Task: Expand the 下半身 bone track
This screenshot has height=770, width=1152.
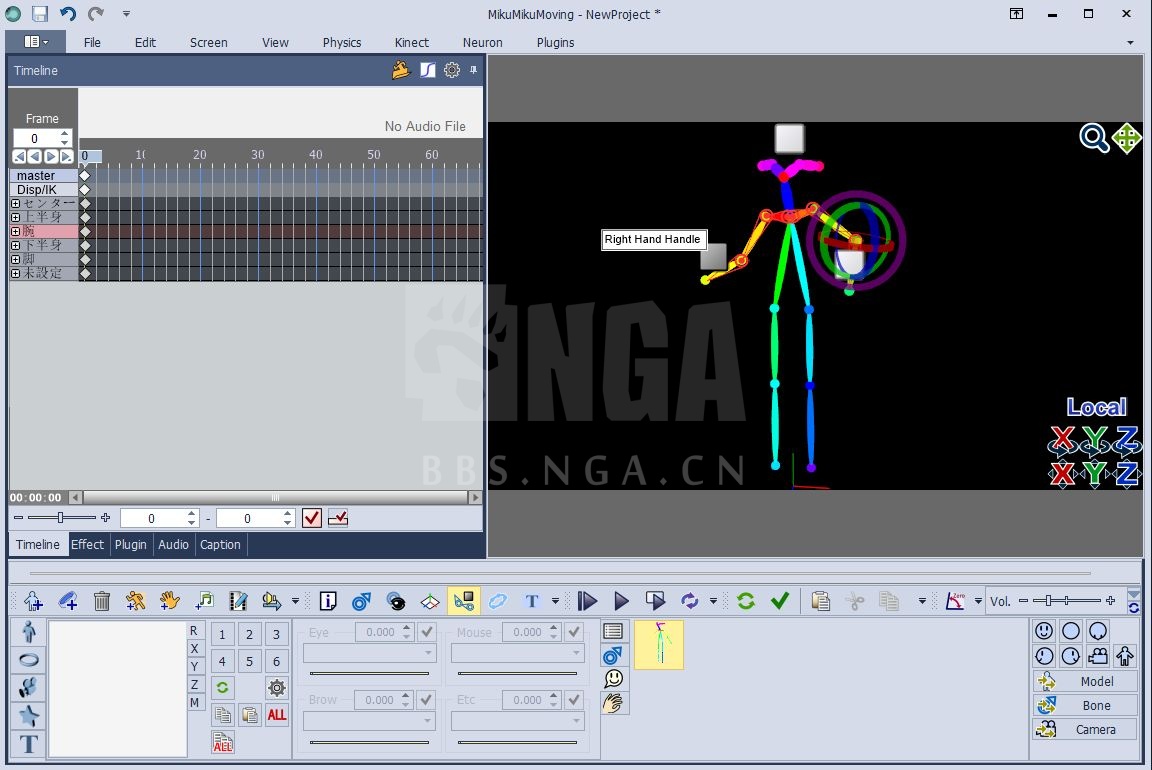Action: click(16, 244)
